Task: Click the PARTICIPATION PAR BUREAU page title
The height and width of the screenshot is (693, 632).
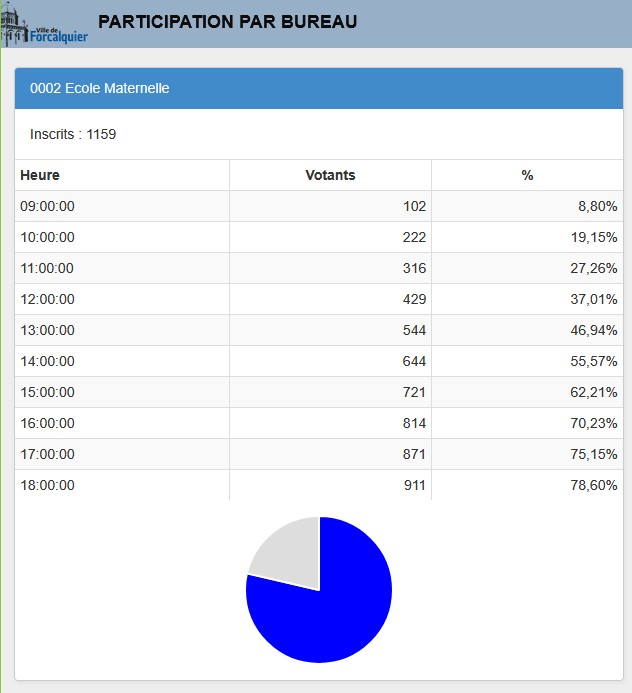Action: point(227,22)
